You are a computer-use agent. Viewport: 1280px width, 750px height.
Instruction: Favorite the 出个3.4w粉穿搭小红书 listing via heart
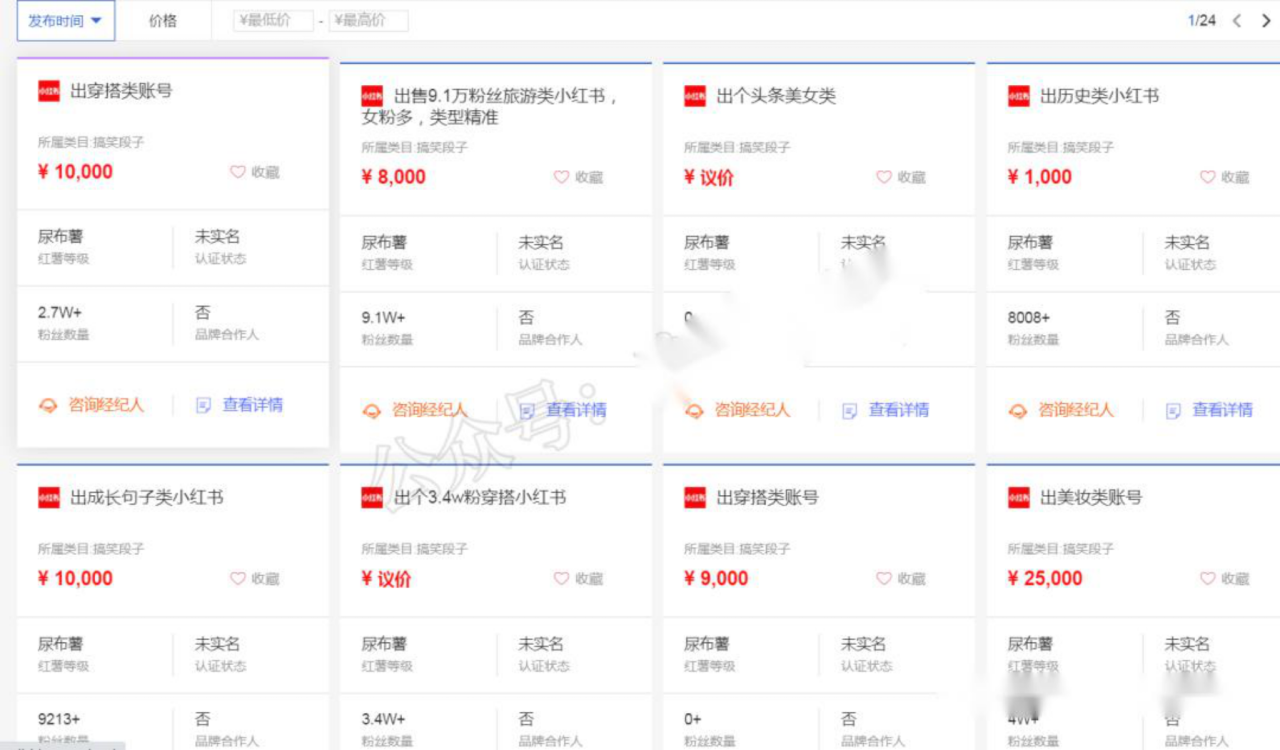[562, 578]
